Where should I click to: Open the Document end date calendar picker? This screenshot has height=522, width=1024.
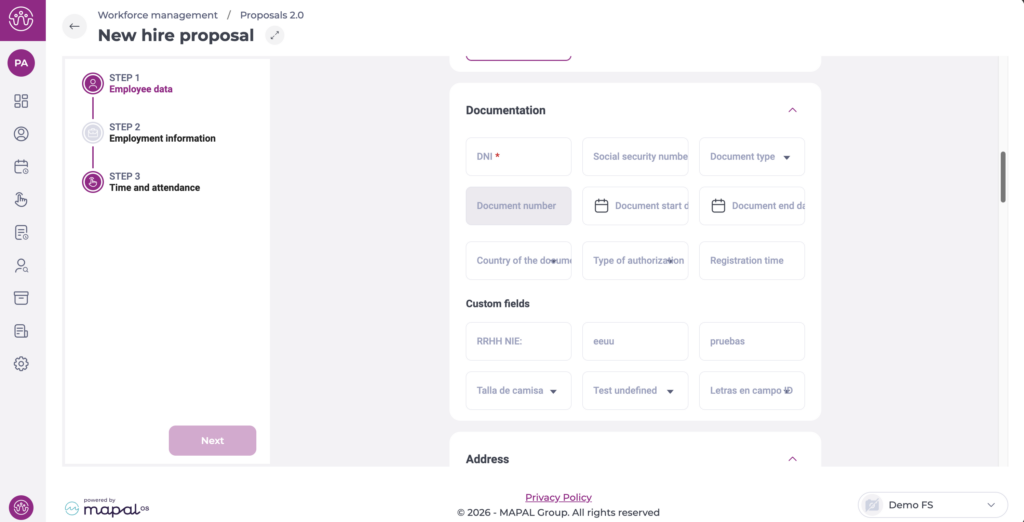pos(718,206)
